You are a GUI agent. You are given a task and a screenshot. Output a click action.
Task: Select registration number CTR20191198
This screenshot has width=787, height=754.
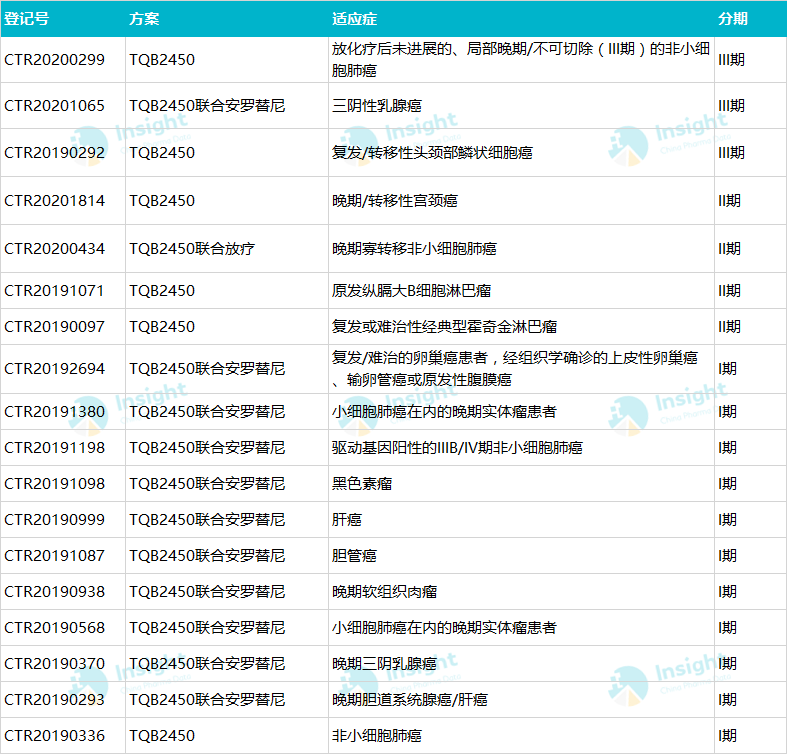(x=54, y=448)
